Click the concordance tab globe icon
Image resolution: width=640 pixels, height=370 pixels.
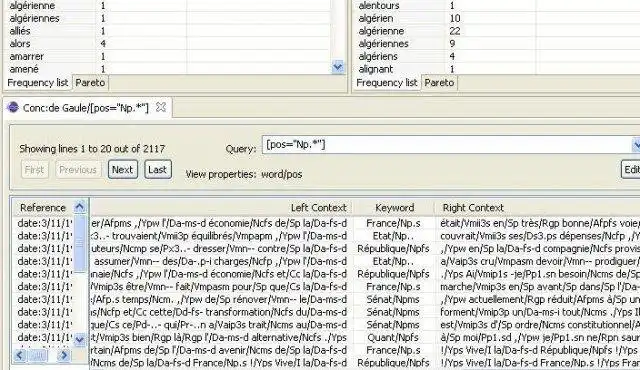click(13, 107)
